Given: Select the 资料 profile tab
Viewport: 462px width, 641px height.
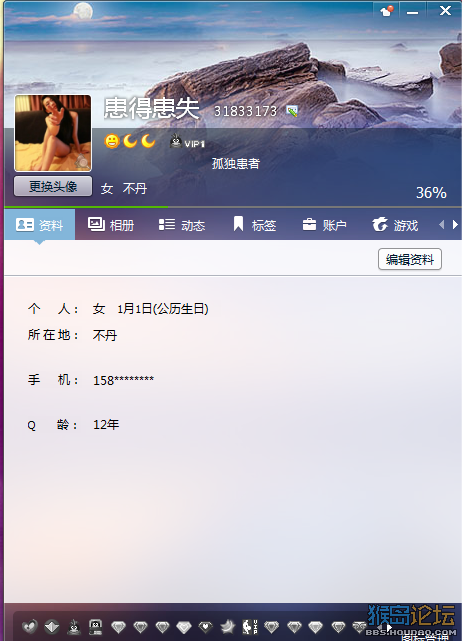Looking at the screenshot, I should coord(40,225).
